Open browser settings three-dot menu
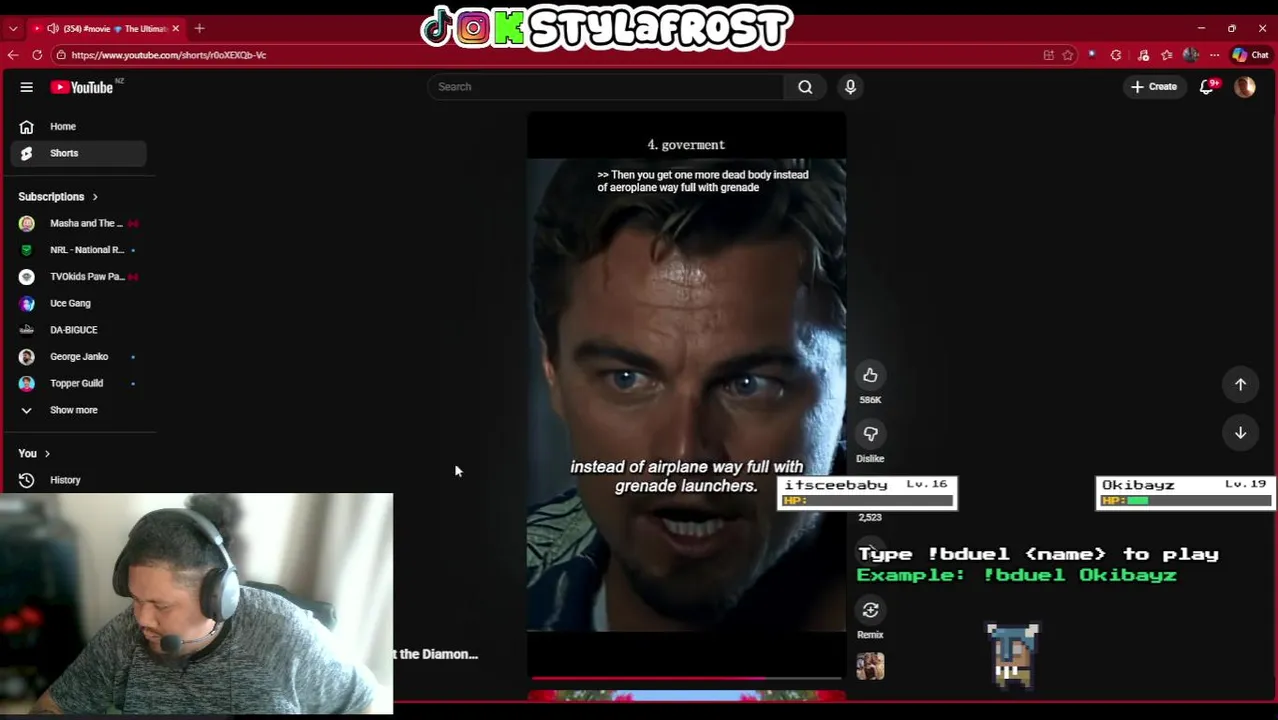 pos(1215,55)
